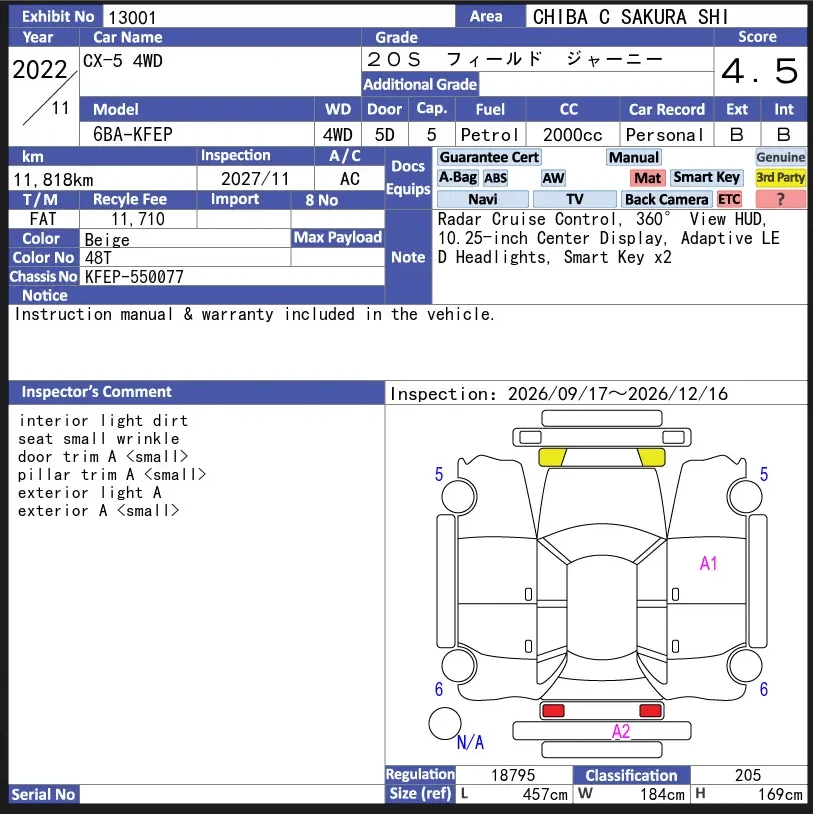Click the Genuine equipment badge
The width and height of the screenshot is (813, 814).
coord(780,157)
